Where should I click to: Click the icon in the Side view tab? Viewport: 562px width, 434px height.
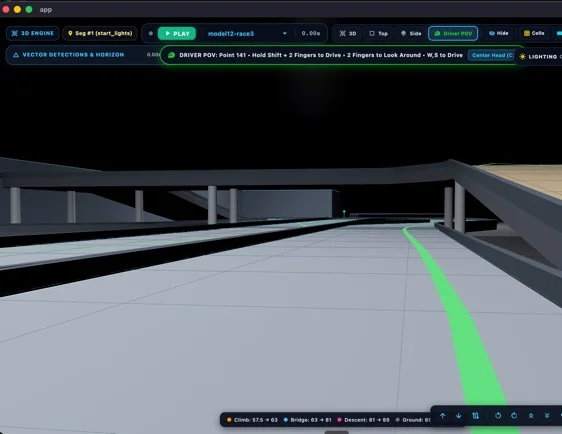point(404,33)
